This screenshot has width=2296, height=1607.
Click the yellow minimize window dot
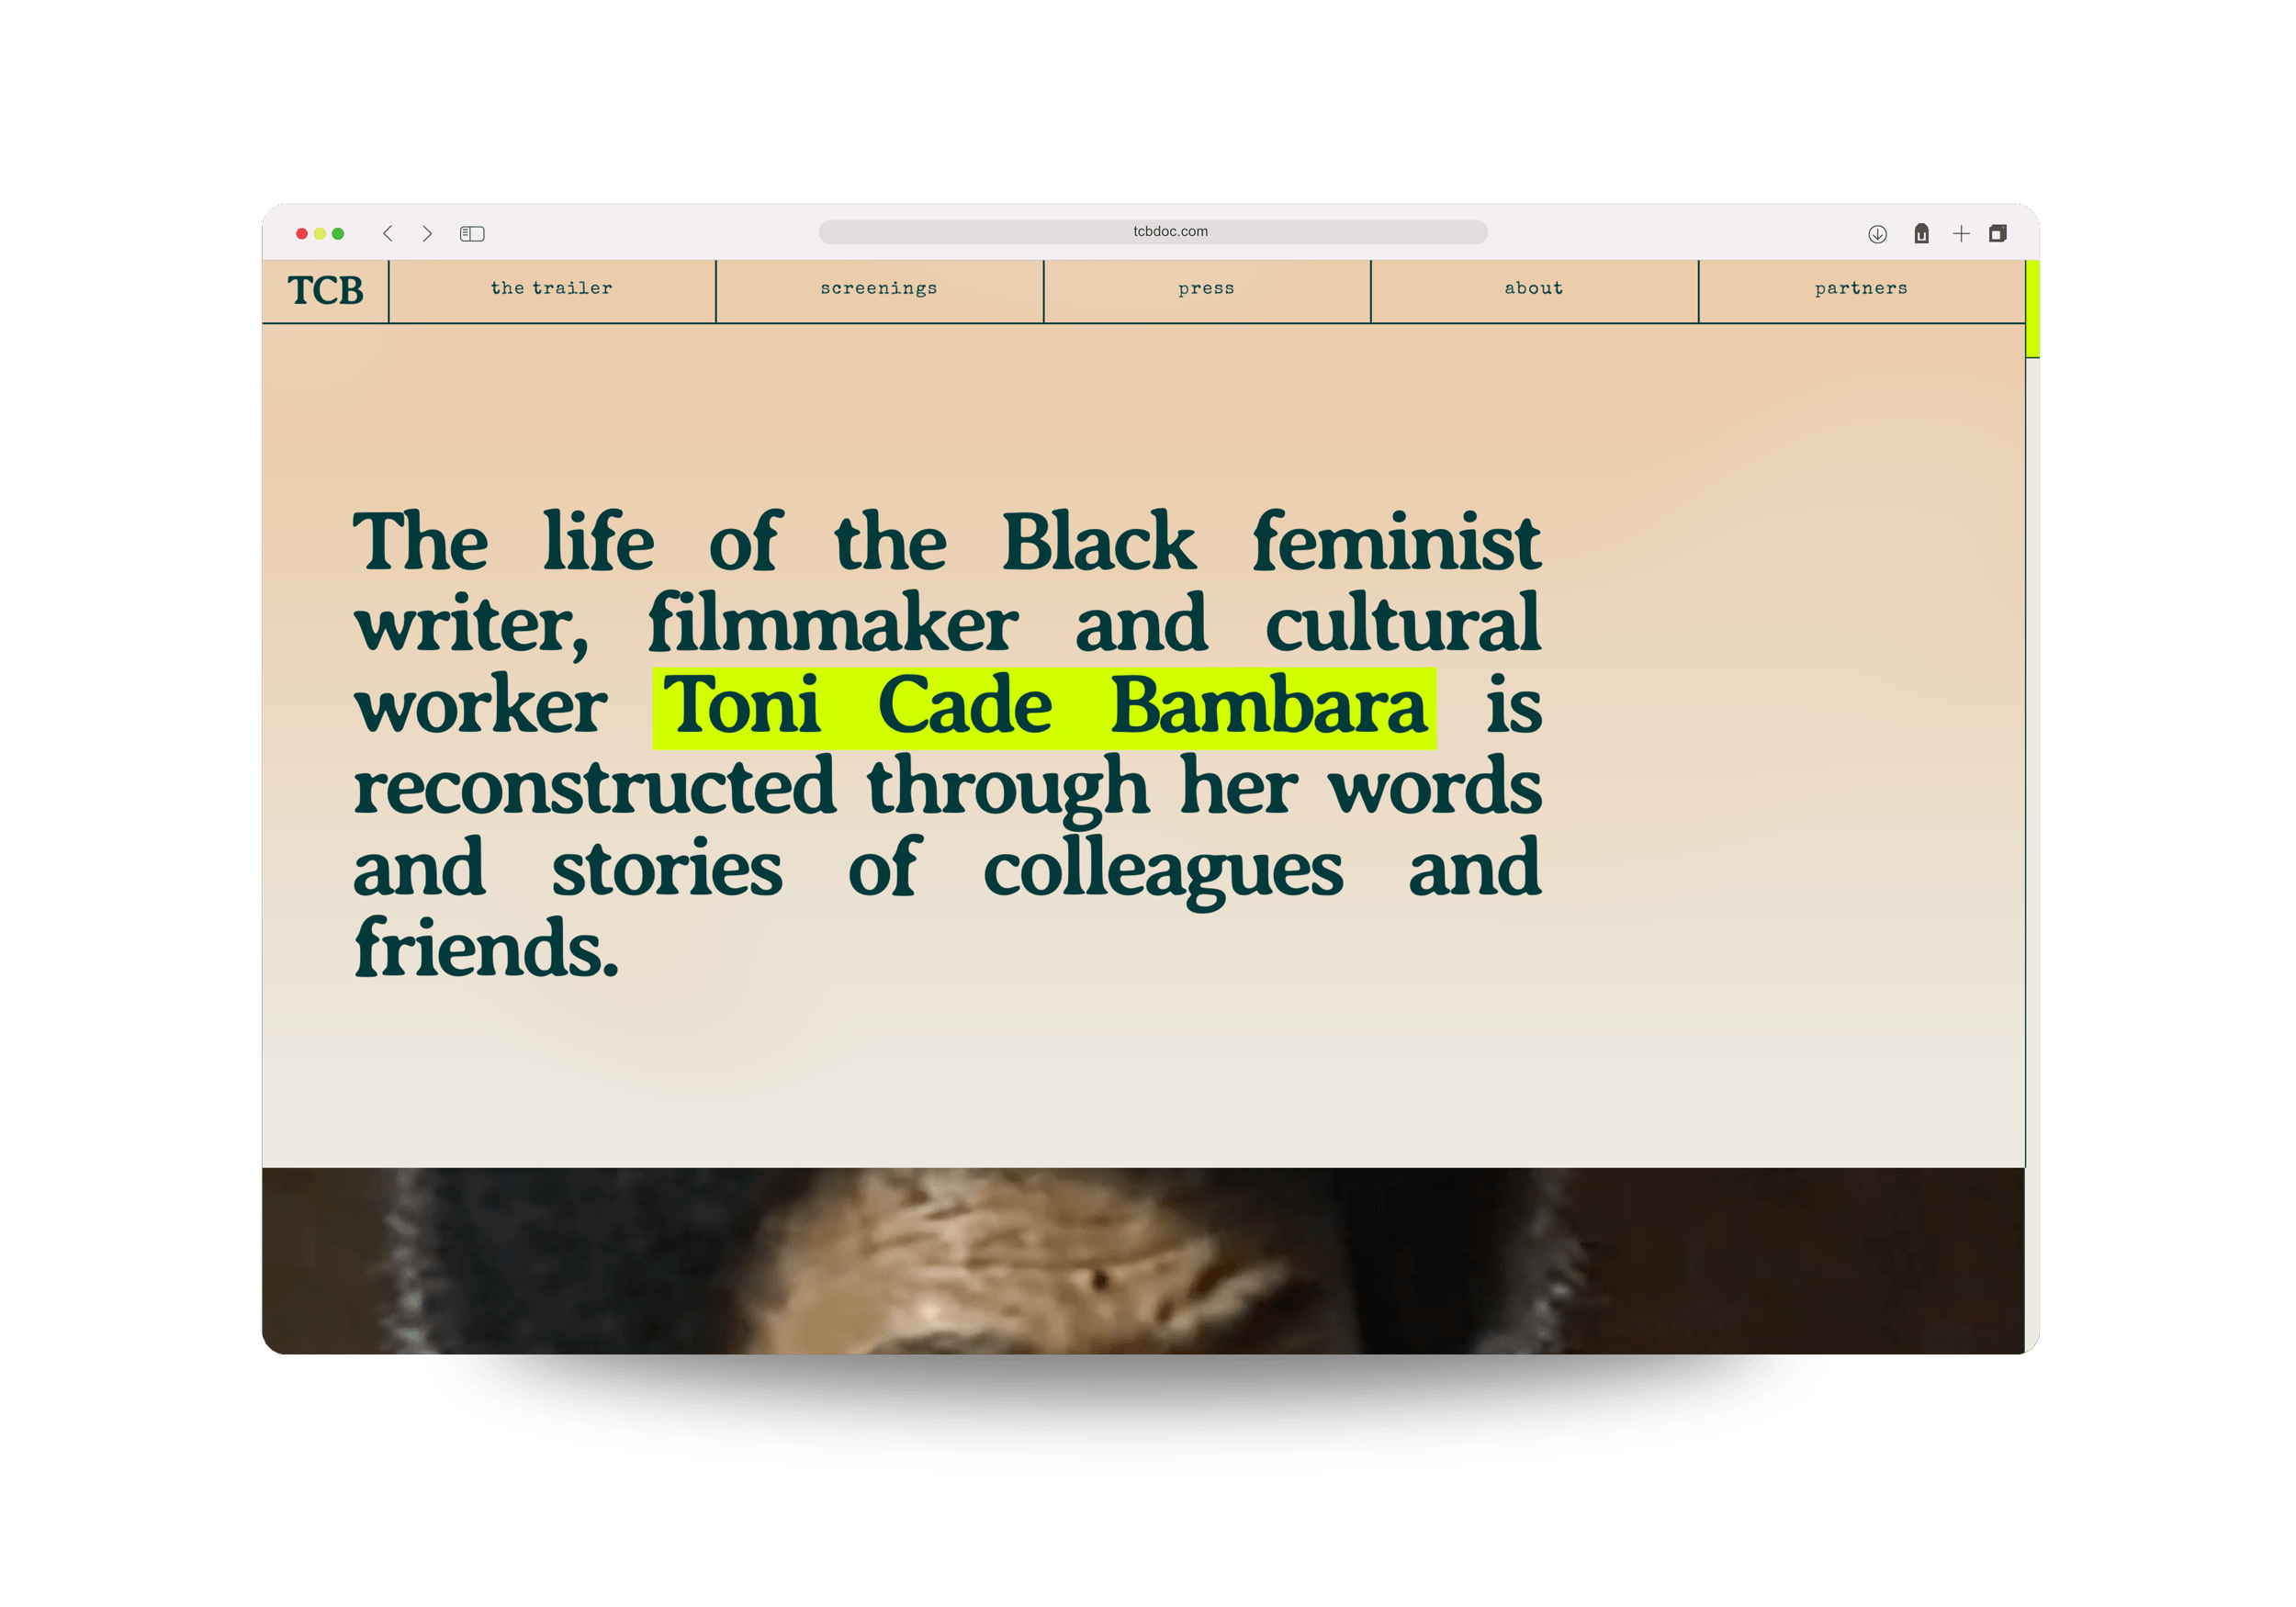click(x=320, y=234)
